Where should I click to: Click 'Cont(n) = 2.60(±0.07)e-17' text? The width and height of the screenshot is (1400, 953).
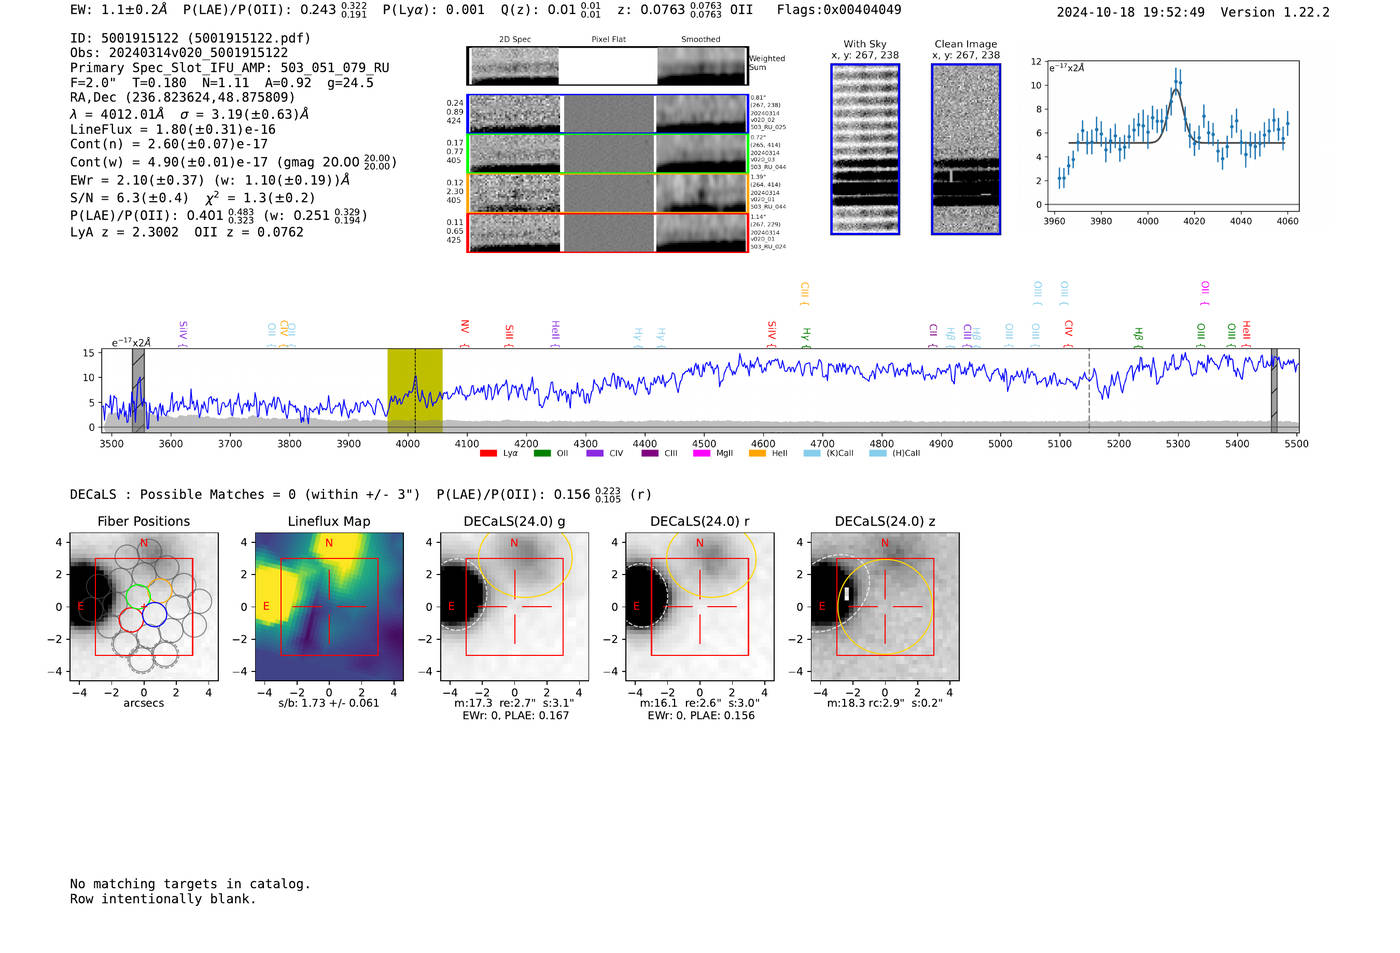pos(169,144)
